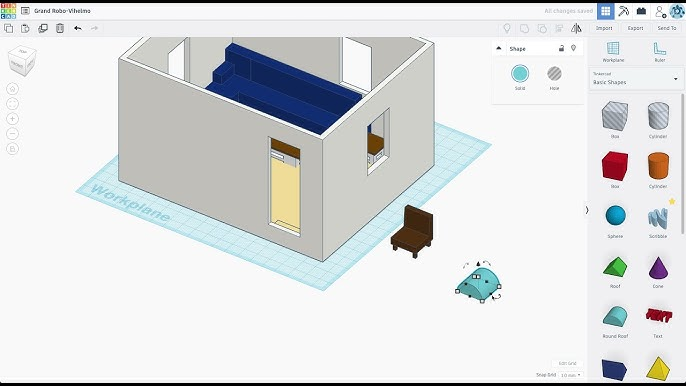Click the Ungroup shapes icon
The width and height of the screenshot is (686, 386).
point(542,28)
